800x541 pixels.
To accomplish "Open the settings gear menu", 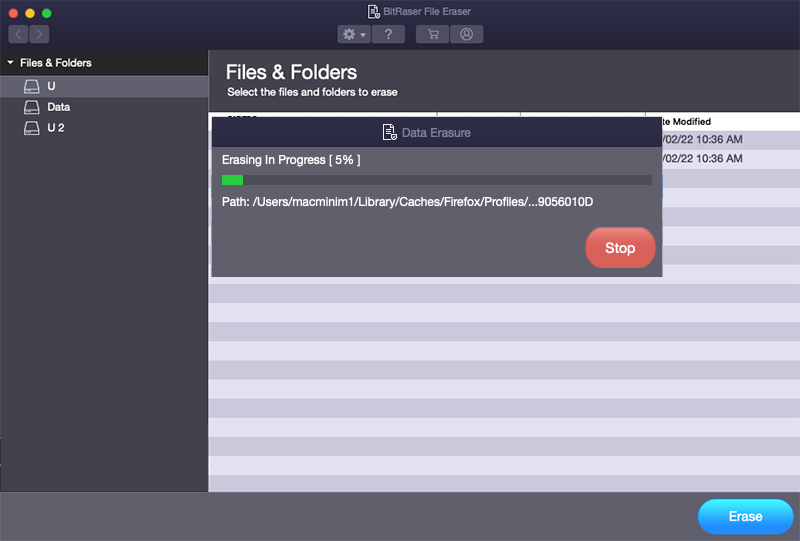I will [354, 34].
